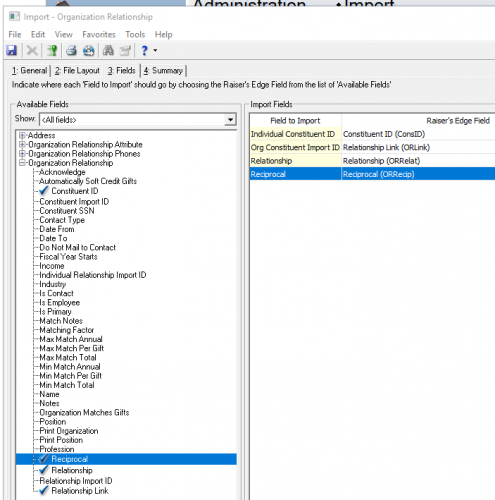Expand Organization Relationship Phones node
Viewport: 495px width, 500px height.
[x=22, y=154]
